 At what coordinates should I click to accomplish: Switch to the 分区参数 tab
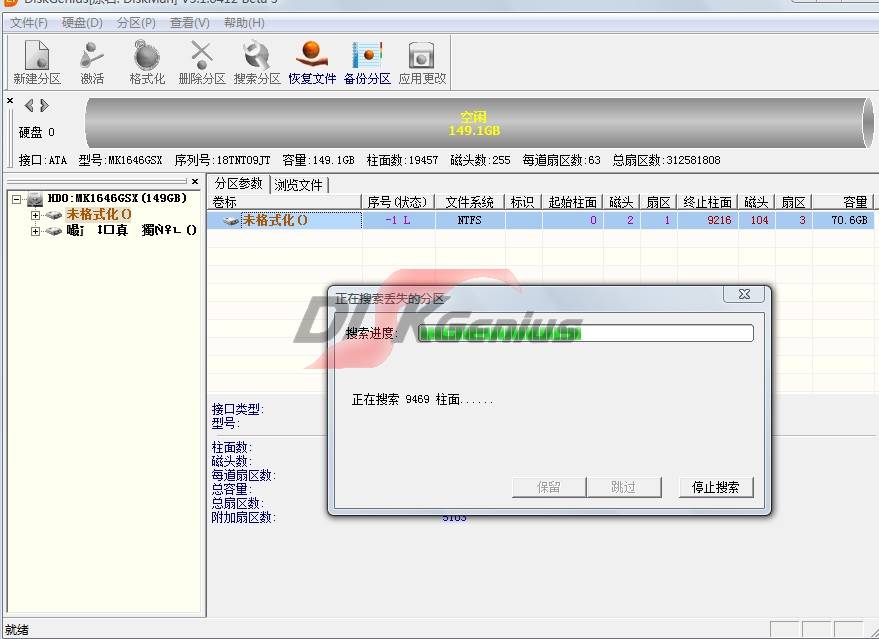[x=238, y=184]
